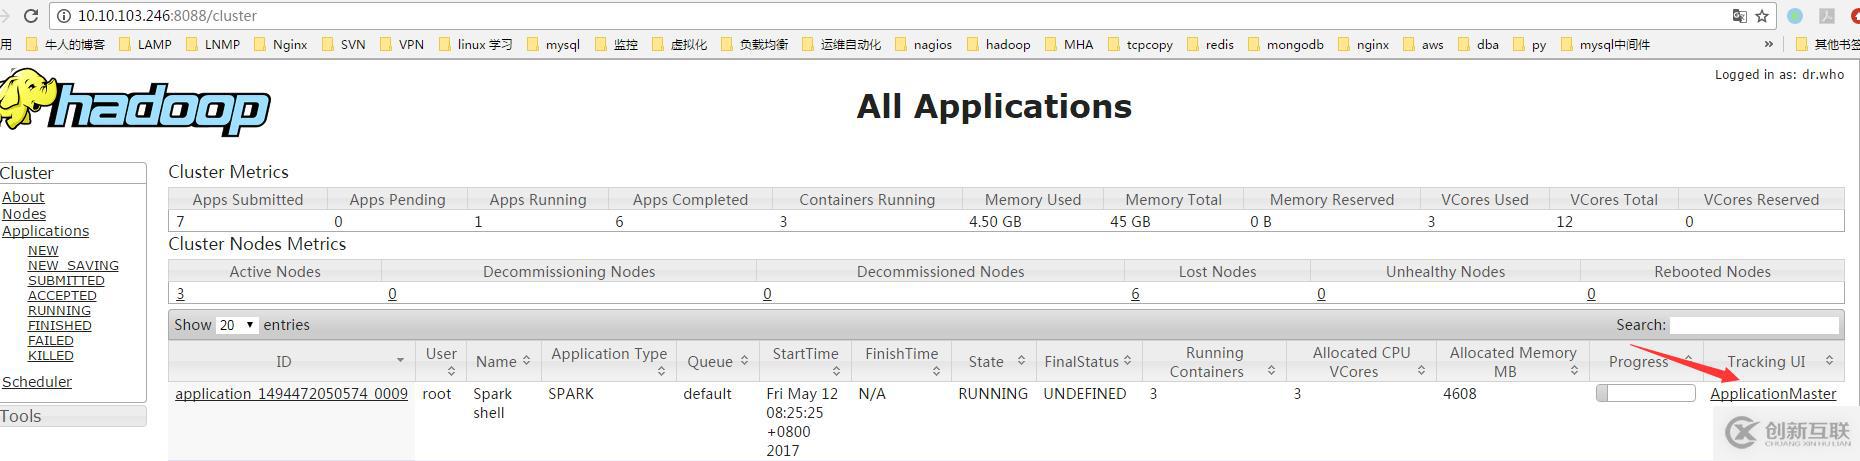Viewport: 1860px width, 461px height.
Task: Open the Nginx bookmark folder
Action: (281, 44)
